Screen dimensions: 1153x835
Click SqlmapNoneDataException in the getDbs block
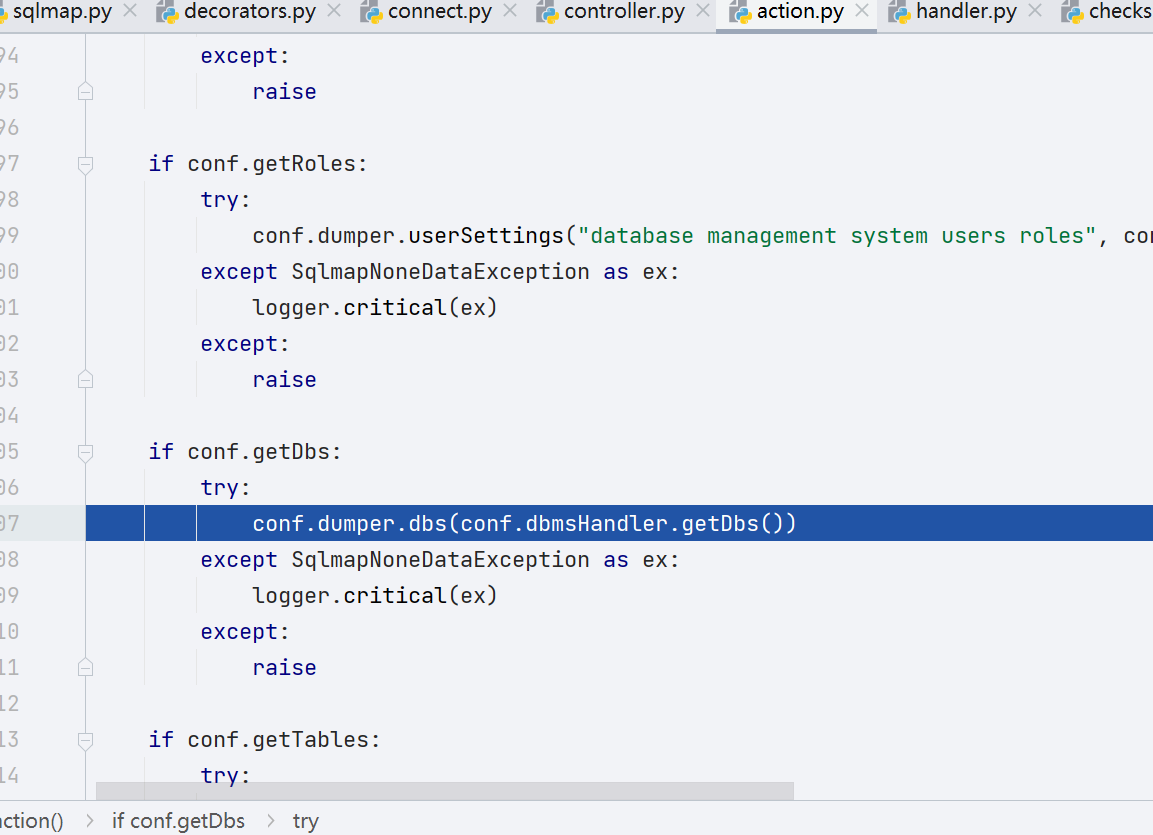[x=440, y=559]
